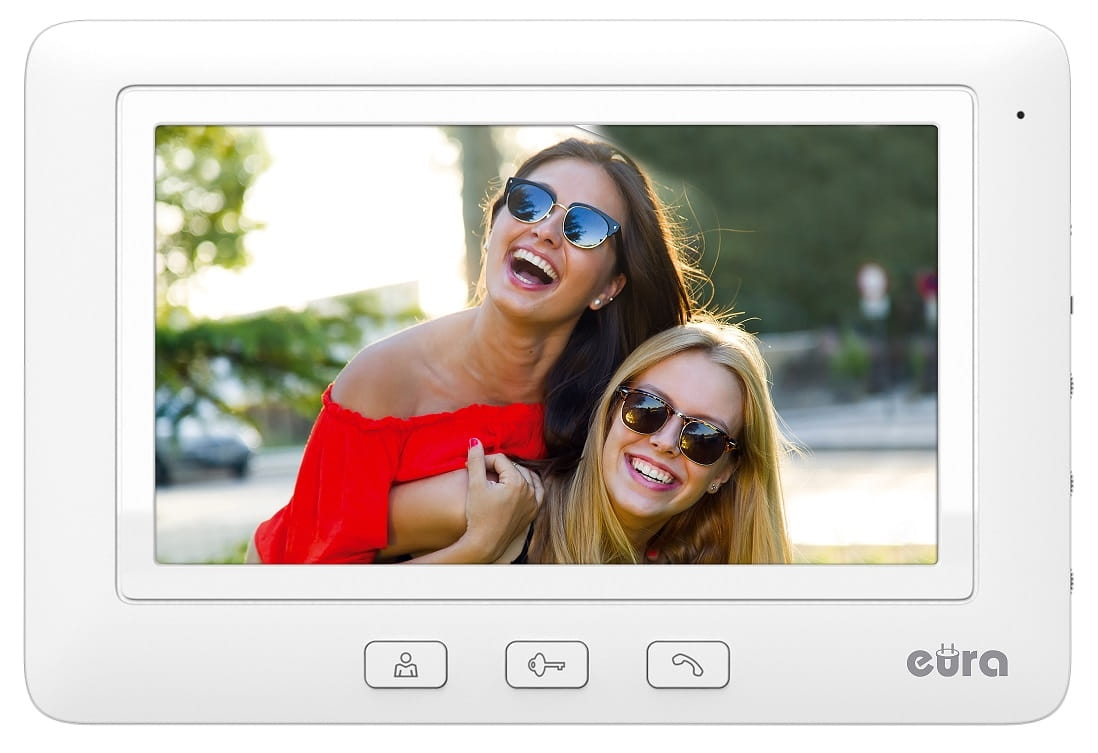Toggle the dark slide switch on the right edge
Image resolution: width=1098 pixels, height=753 pixels.
point(1070,304)
